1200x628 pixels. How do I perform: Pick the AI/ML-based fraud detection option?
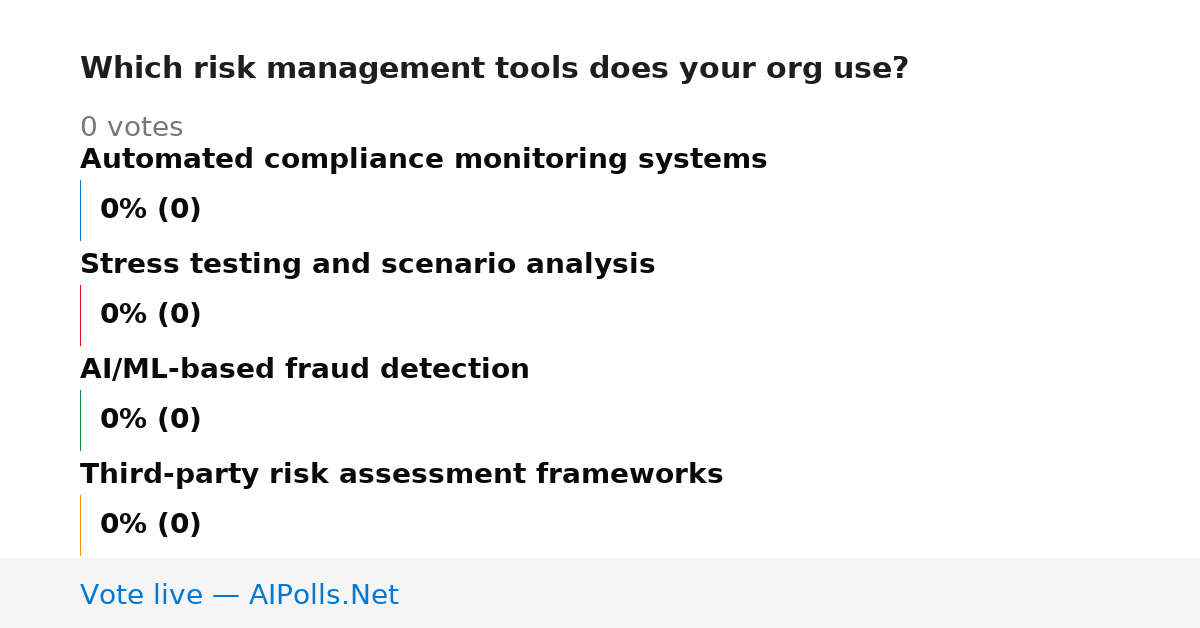click(304, 370)
